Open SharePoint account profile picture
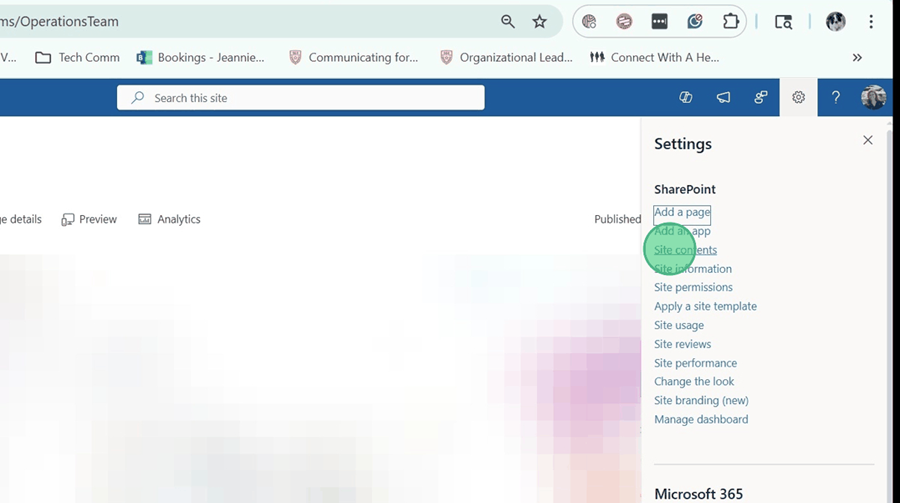 point(873,98)
